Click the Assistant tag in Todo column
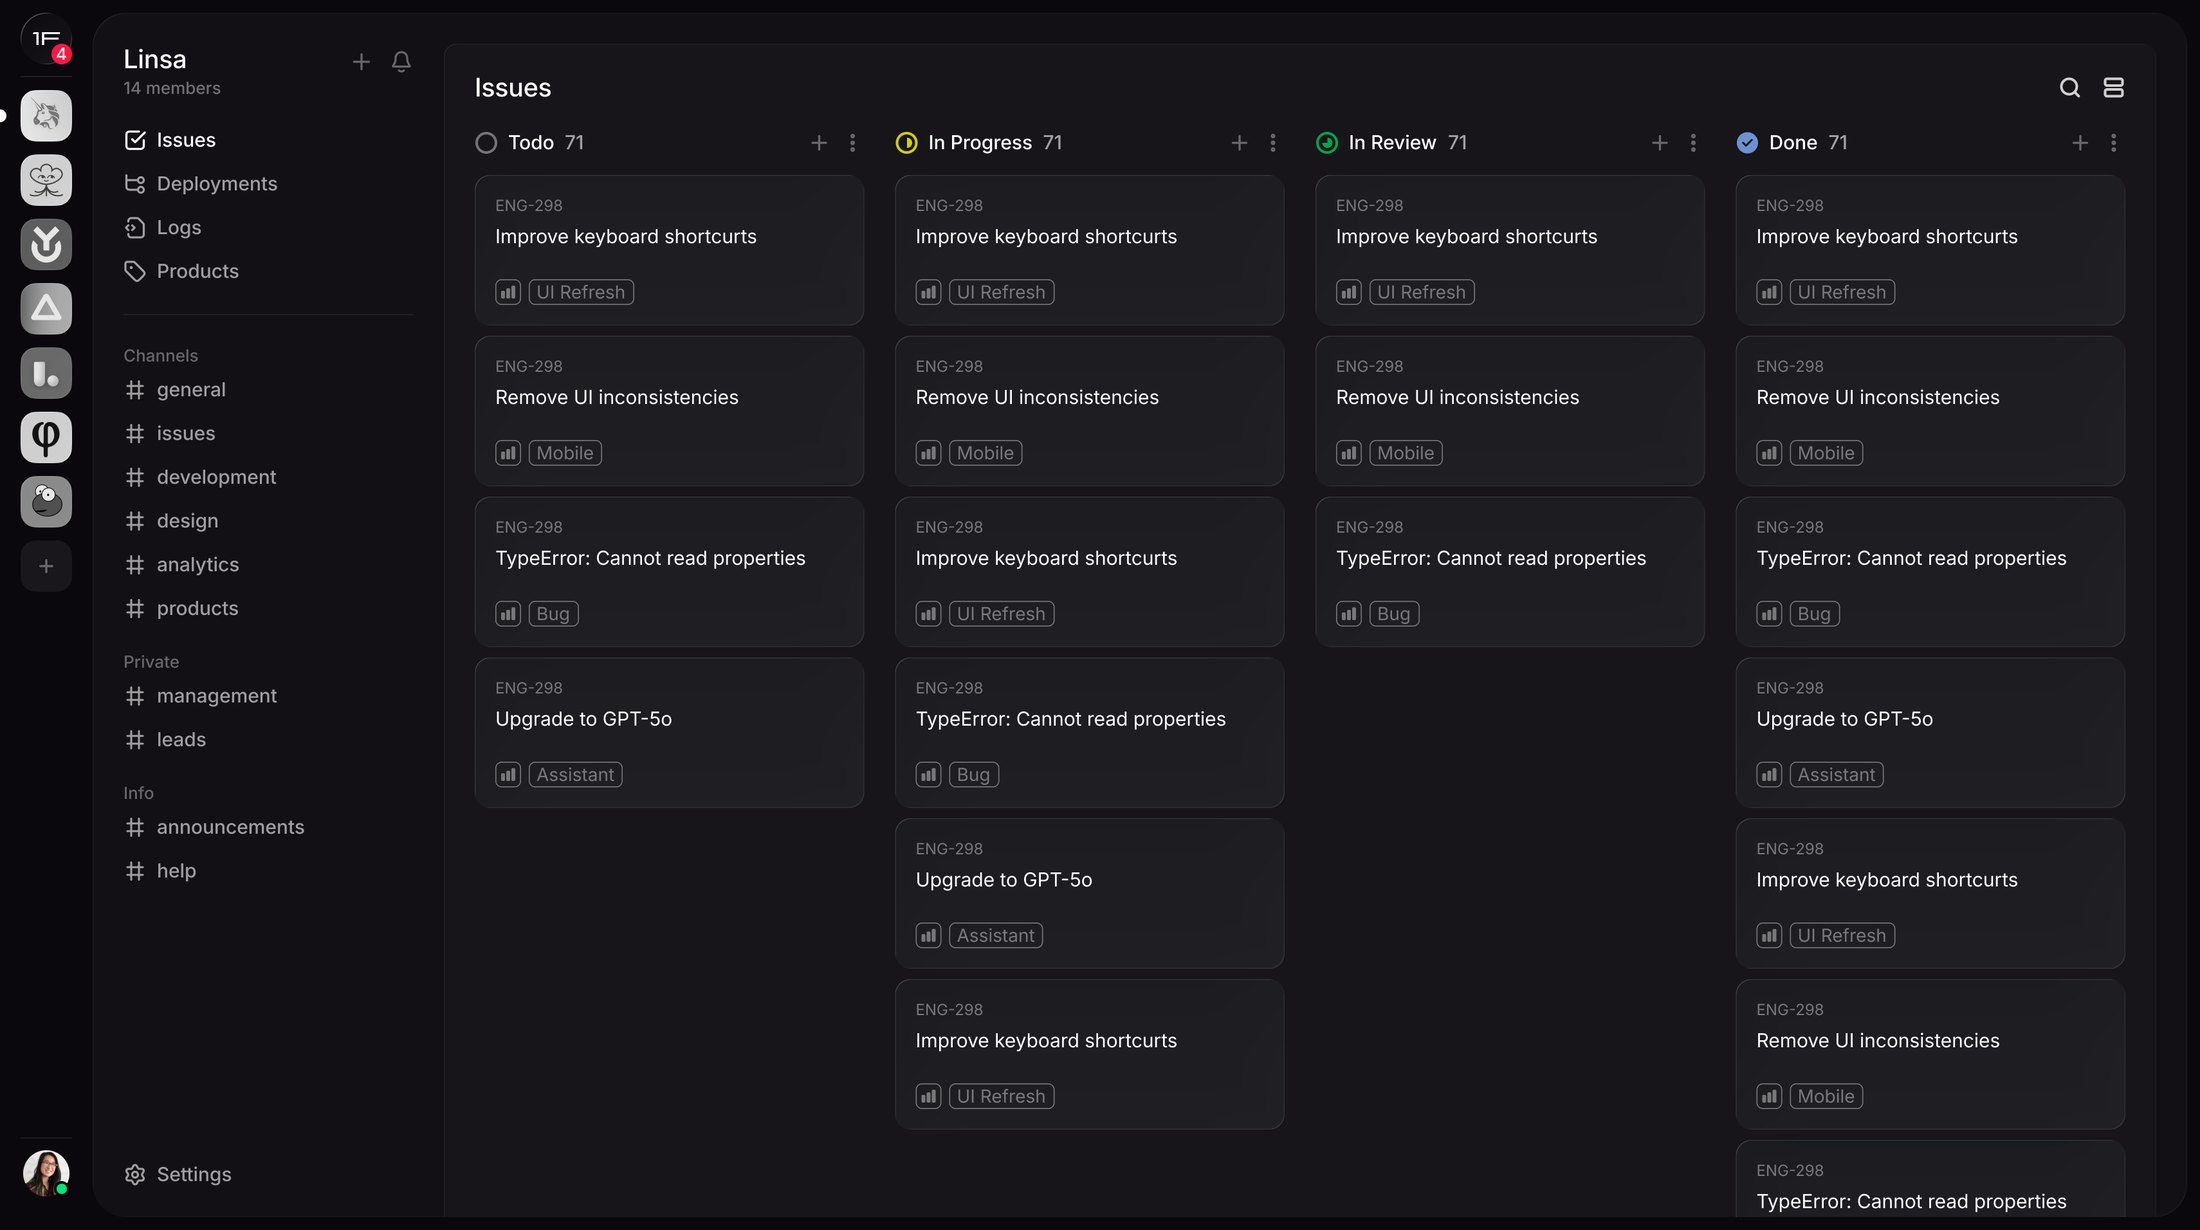 coord(575,775)
